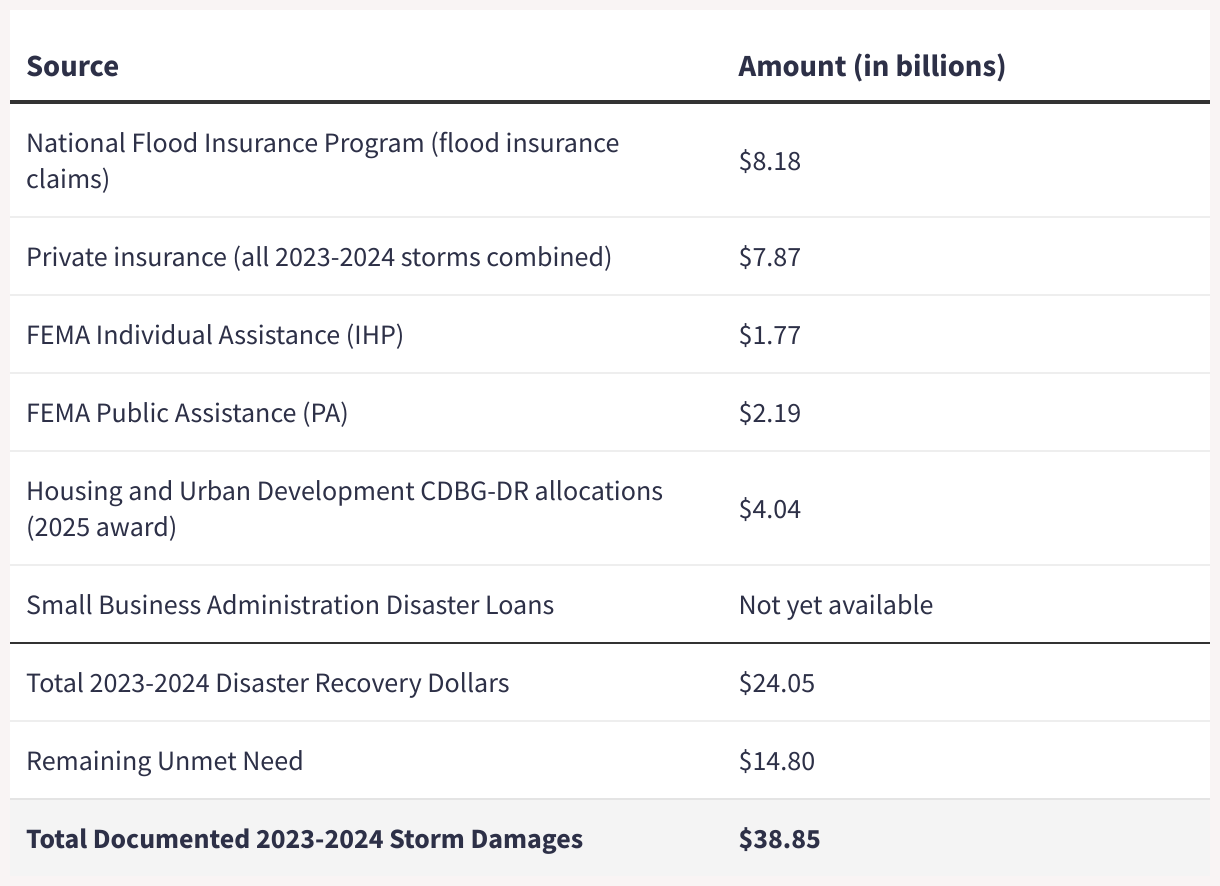The height and width of the screenshot is (886, 1220).
Task: Select the $1.77 amount cell
Action: [769, 335]
